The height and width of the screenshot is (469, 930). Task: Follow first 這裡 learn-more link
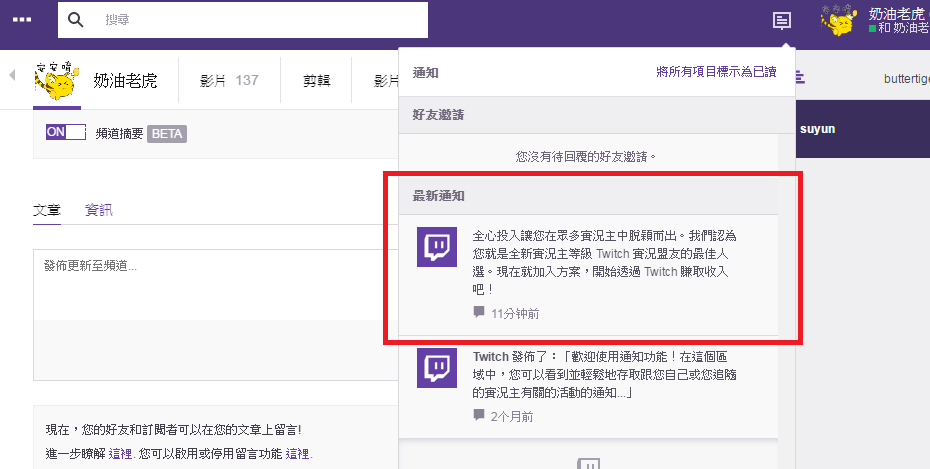coord(120,454)
